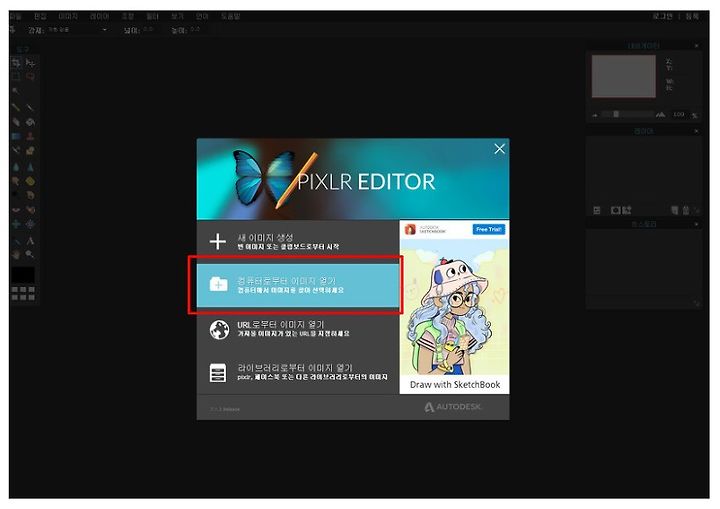The image size is (720, 509).
Task: Open the 보기 (View) menu
Action: pyautogui.click(x=177, y=17)
